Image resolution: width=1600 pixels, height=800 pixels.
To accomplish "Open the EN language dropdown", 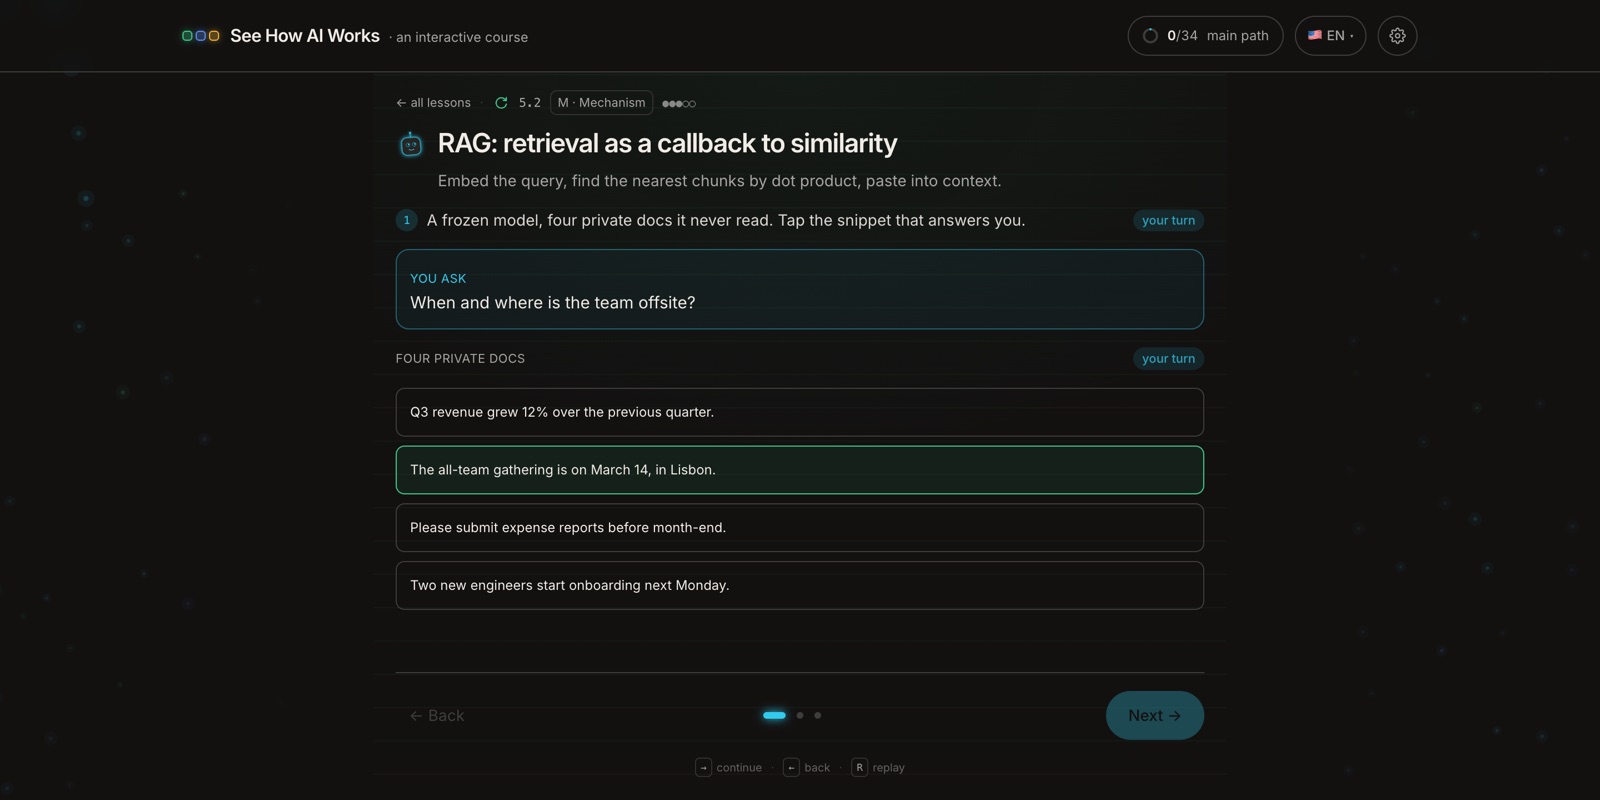I will pyautogui.click(x=1330, y=36).
